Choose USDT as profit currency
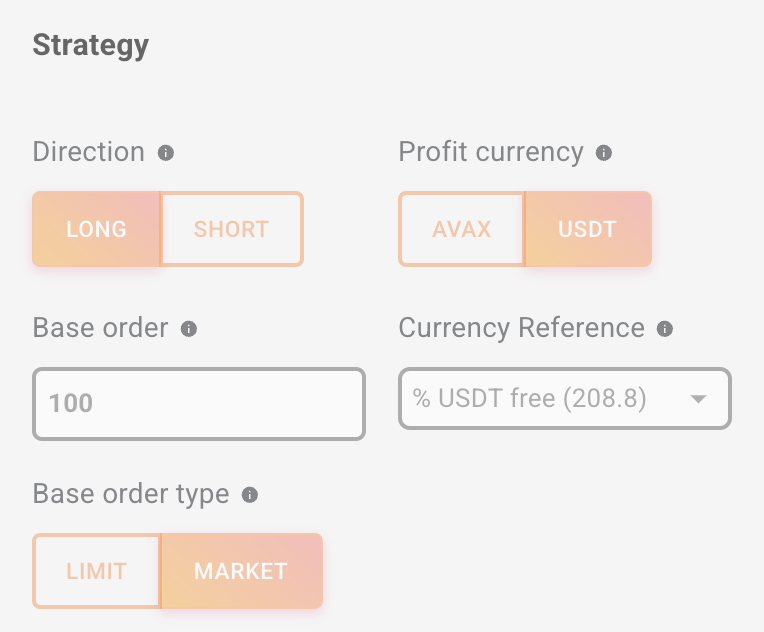 (587, 229)
